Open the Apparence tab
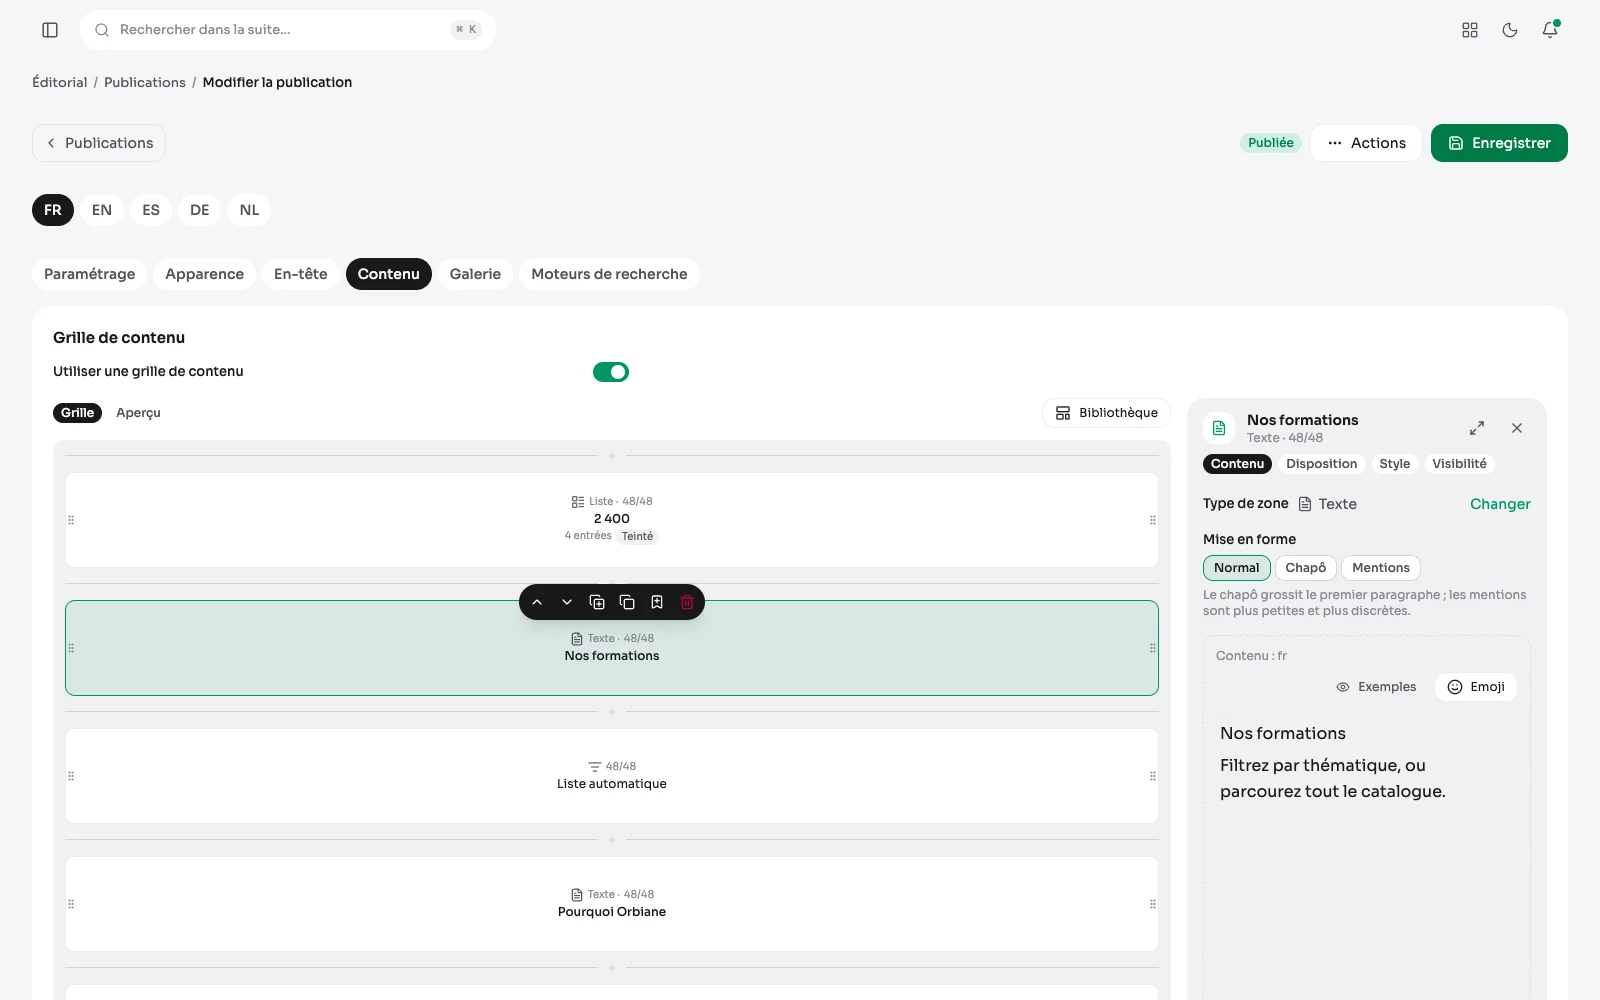The height and width of the screenshot is (1000, 1600). [x=205, y=274]
